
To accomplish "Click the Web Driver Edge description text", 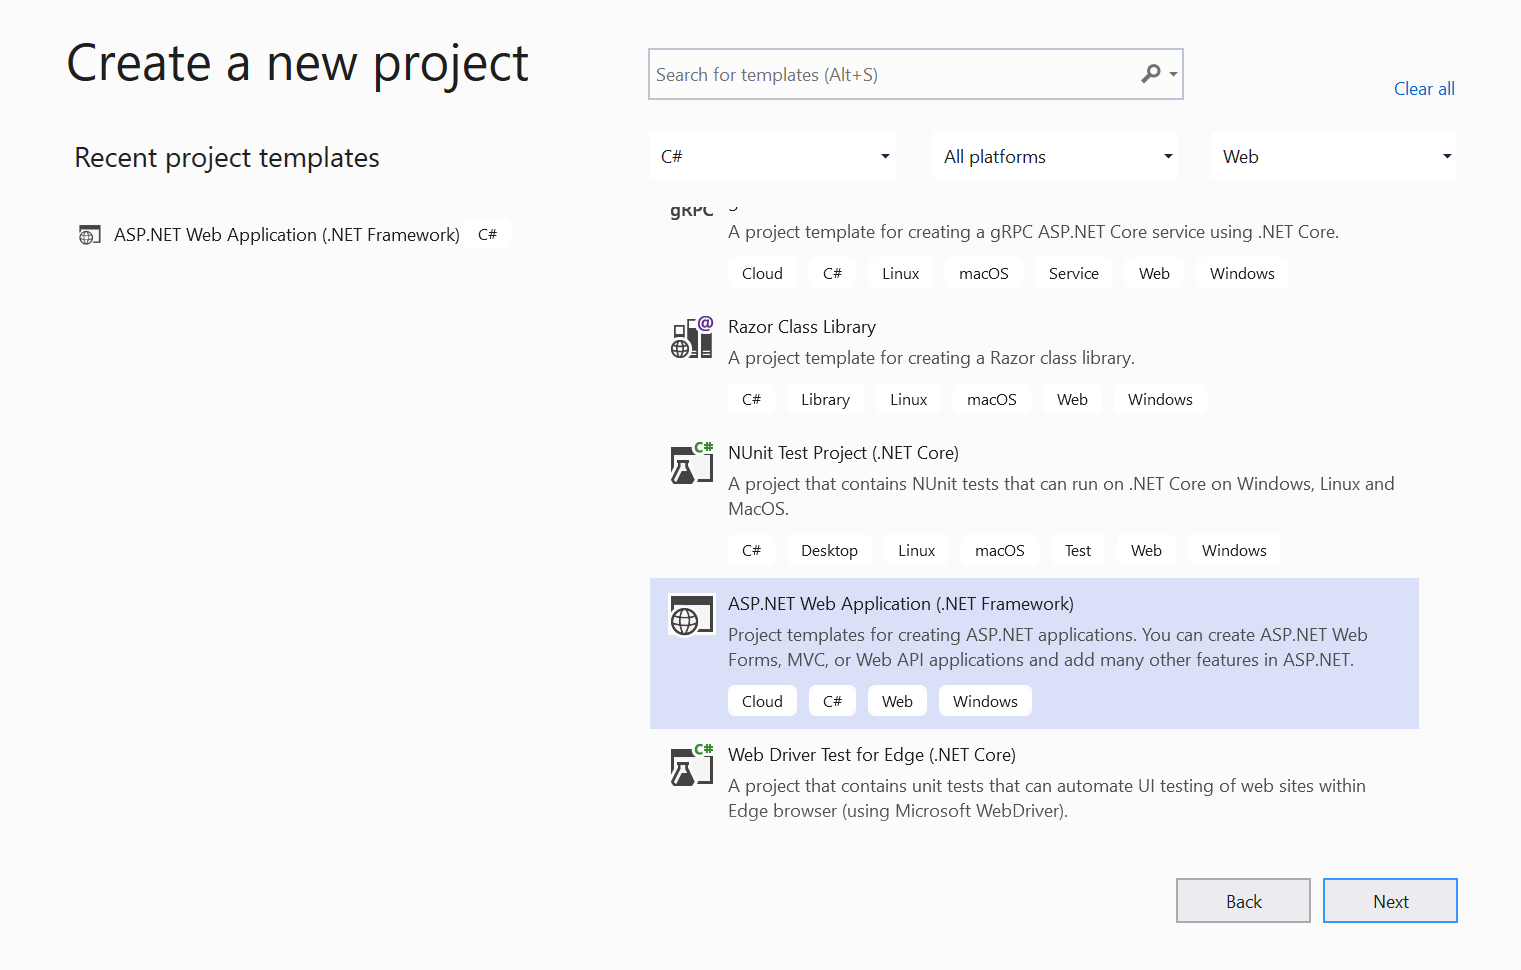I will (1047, 798).
